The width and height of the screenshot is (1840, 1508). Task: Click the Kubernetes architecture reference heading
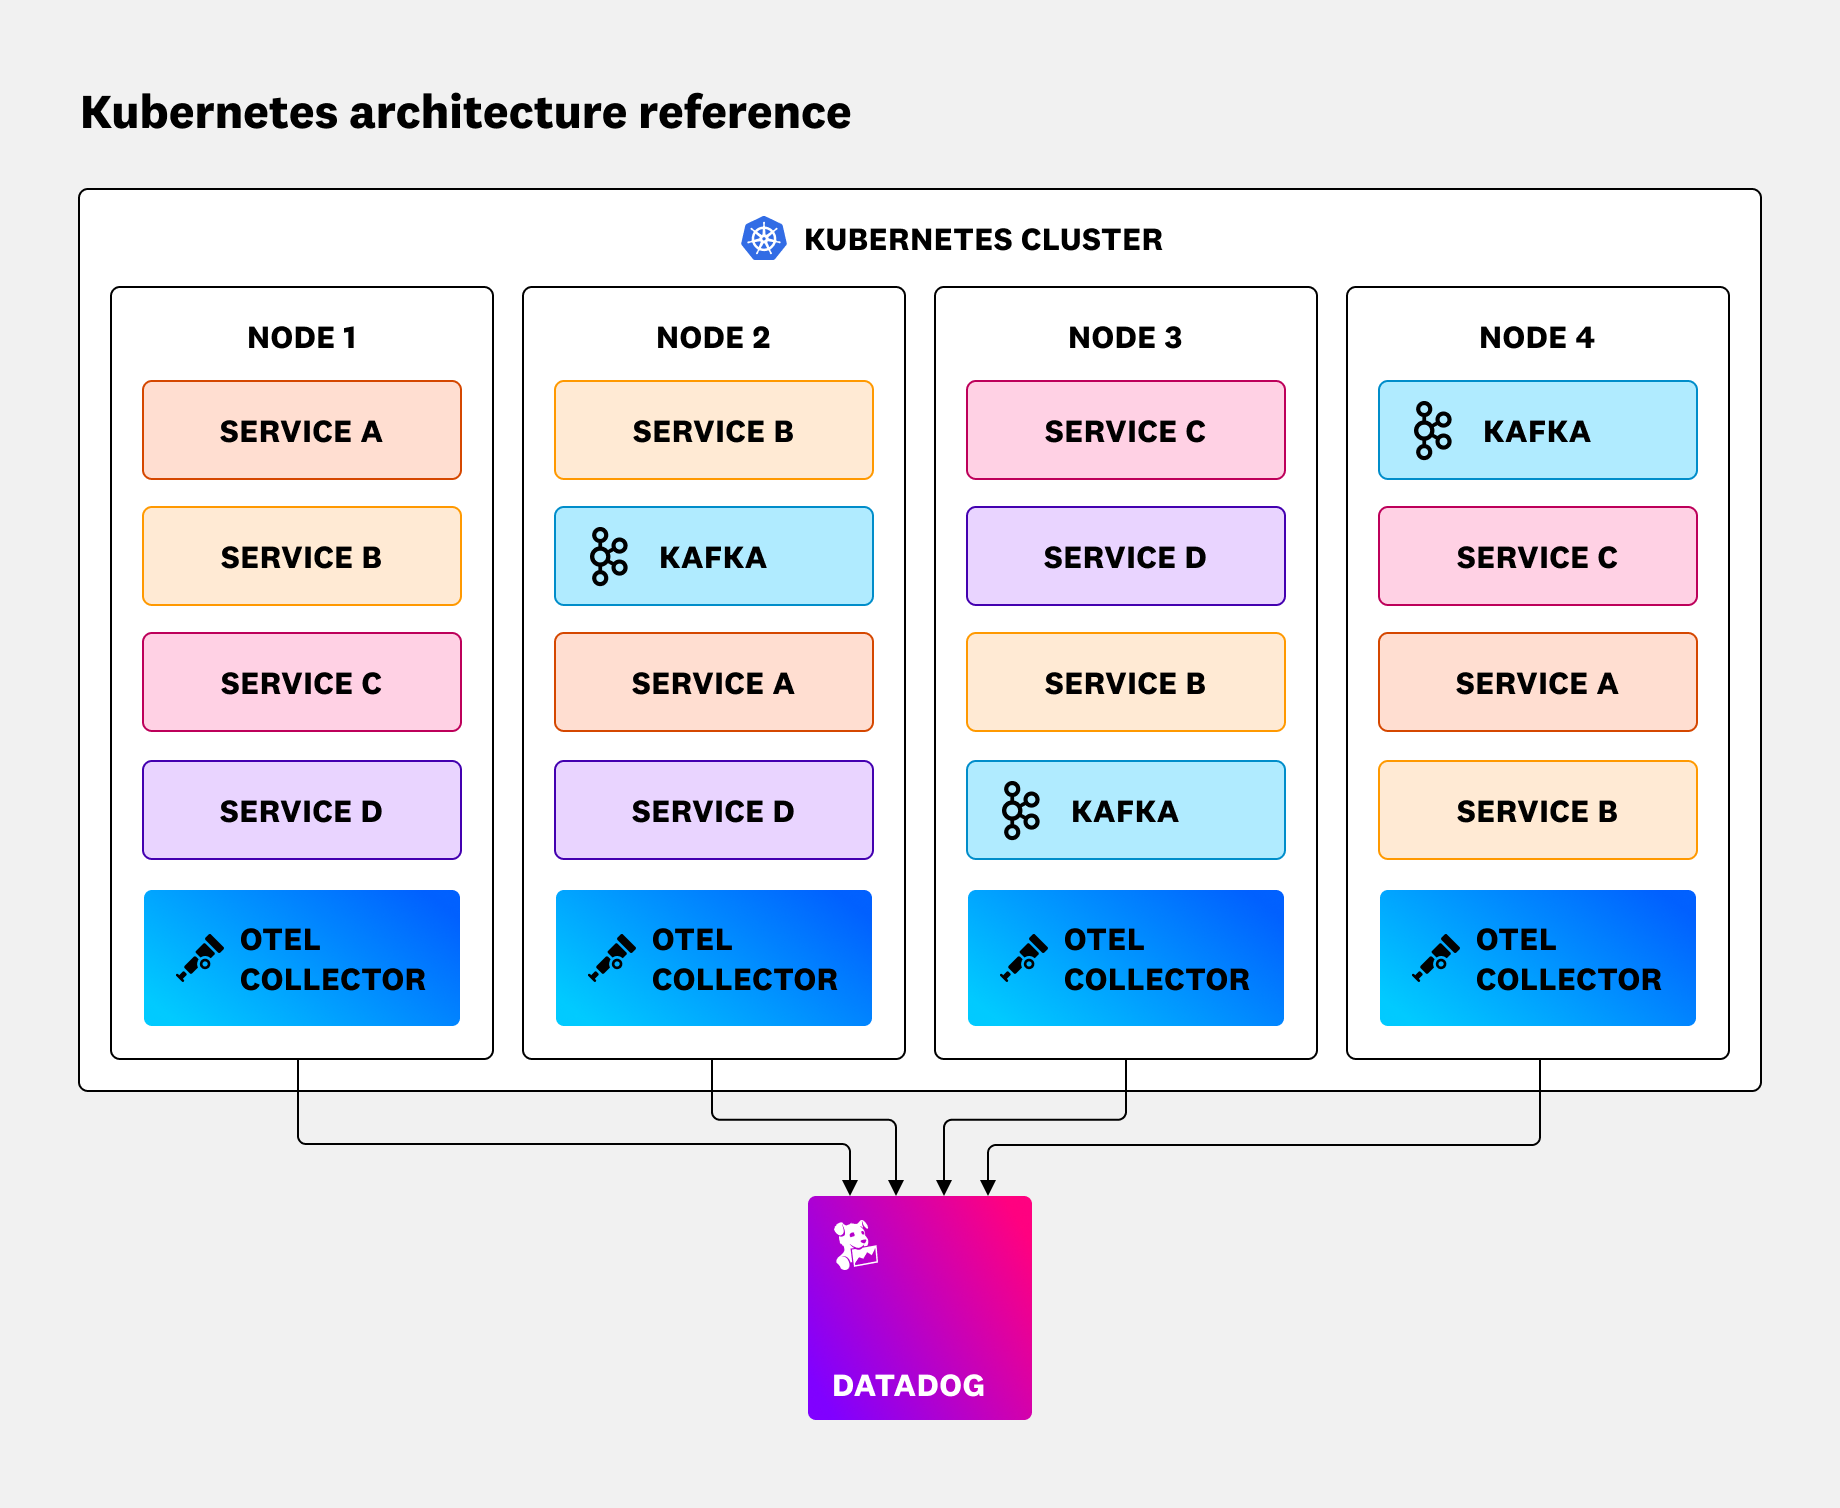tap(465, 112)
